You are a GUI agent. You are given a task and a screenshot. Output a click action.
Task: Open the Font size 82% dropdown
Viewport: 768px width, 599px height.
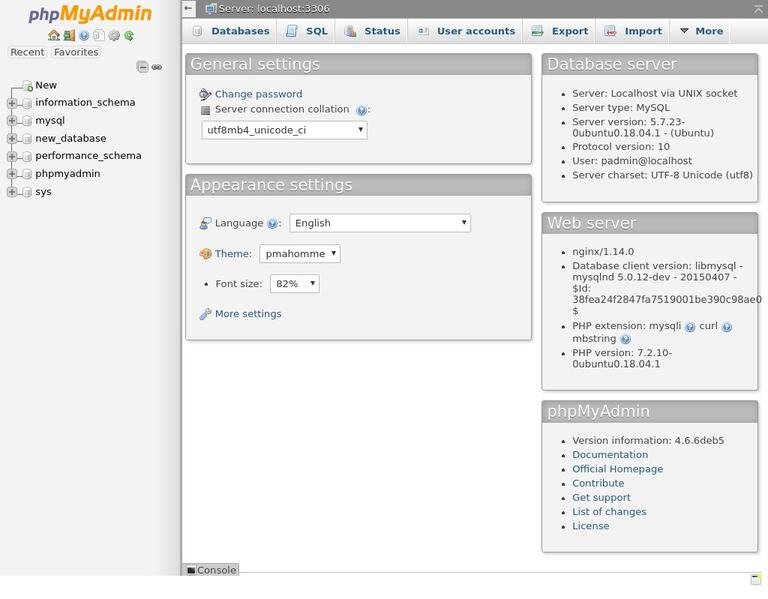(295, 284)
